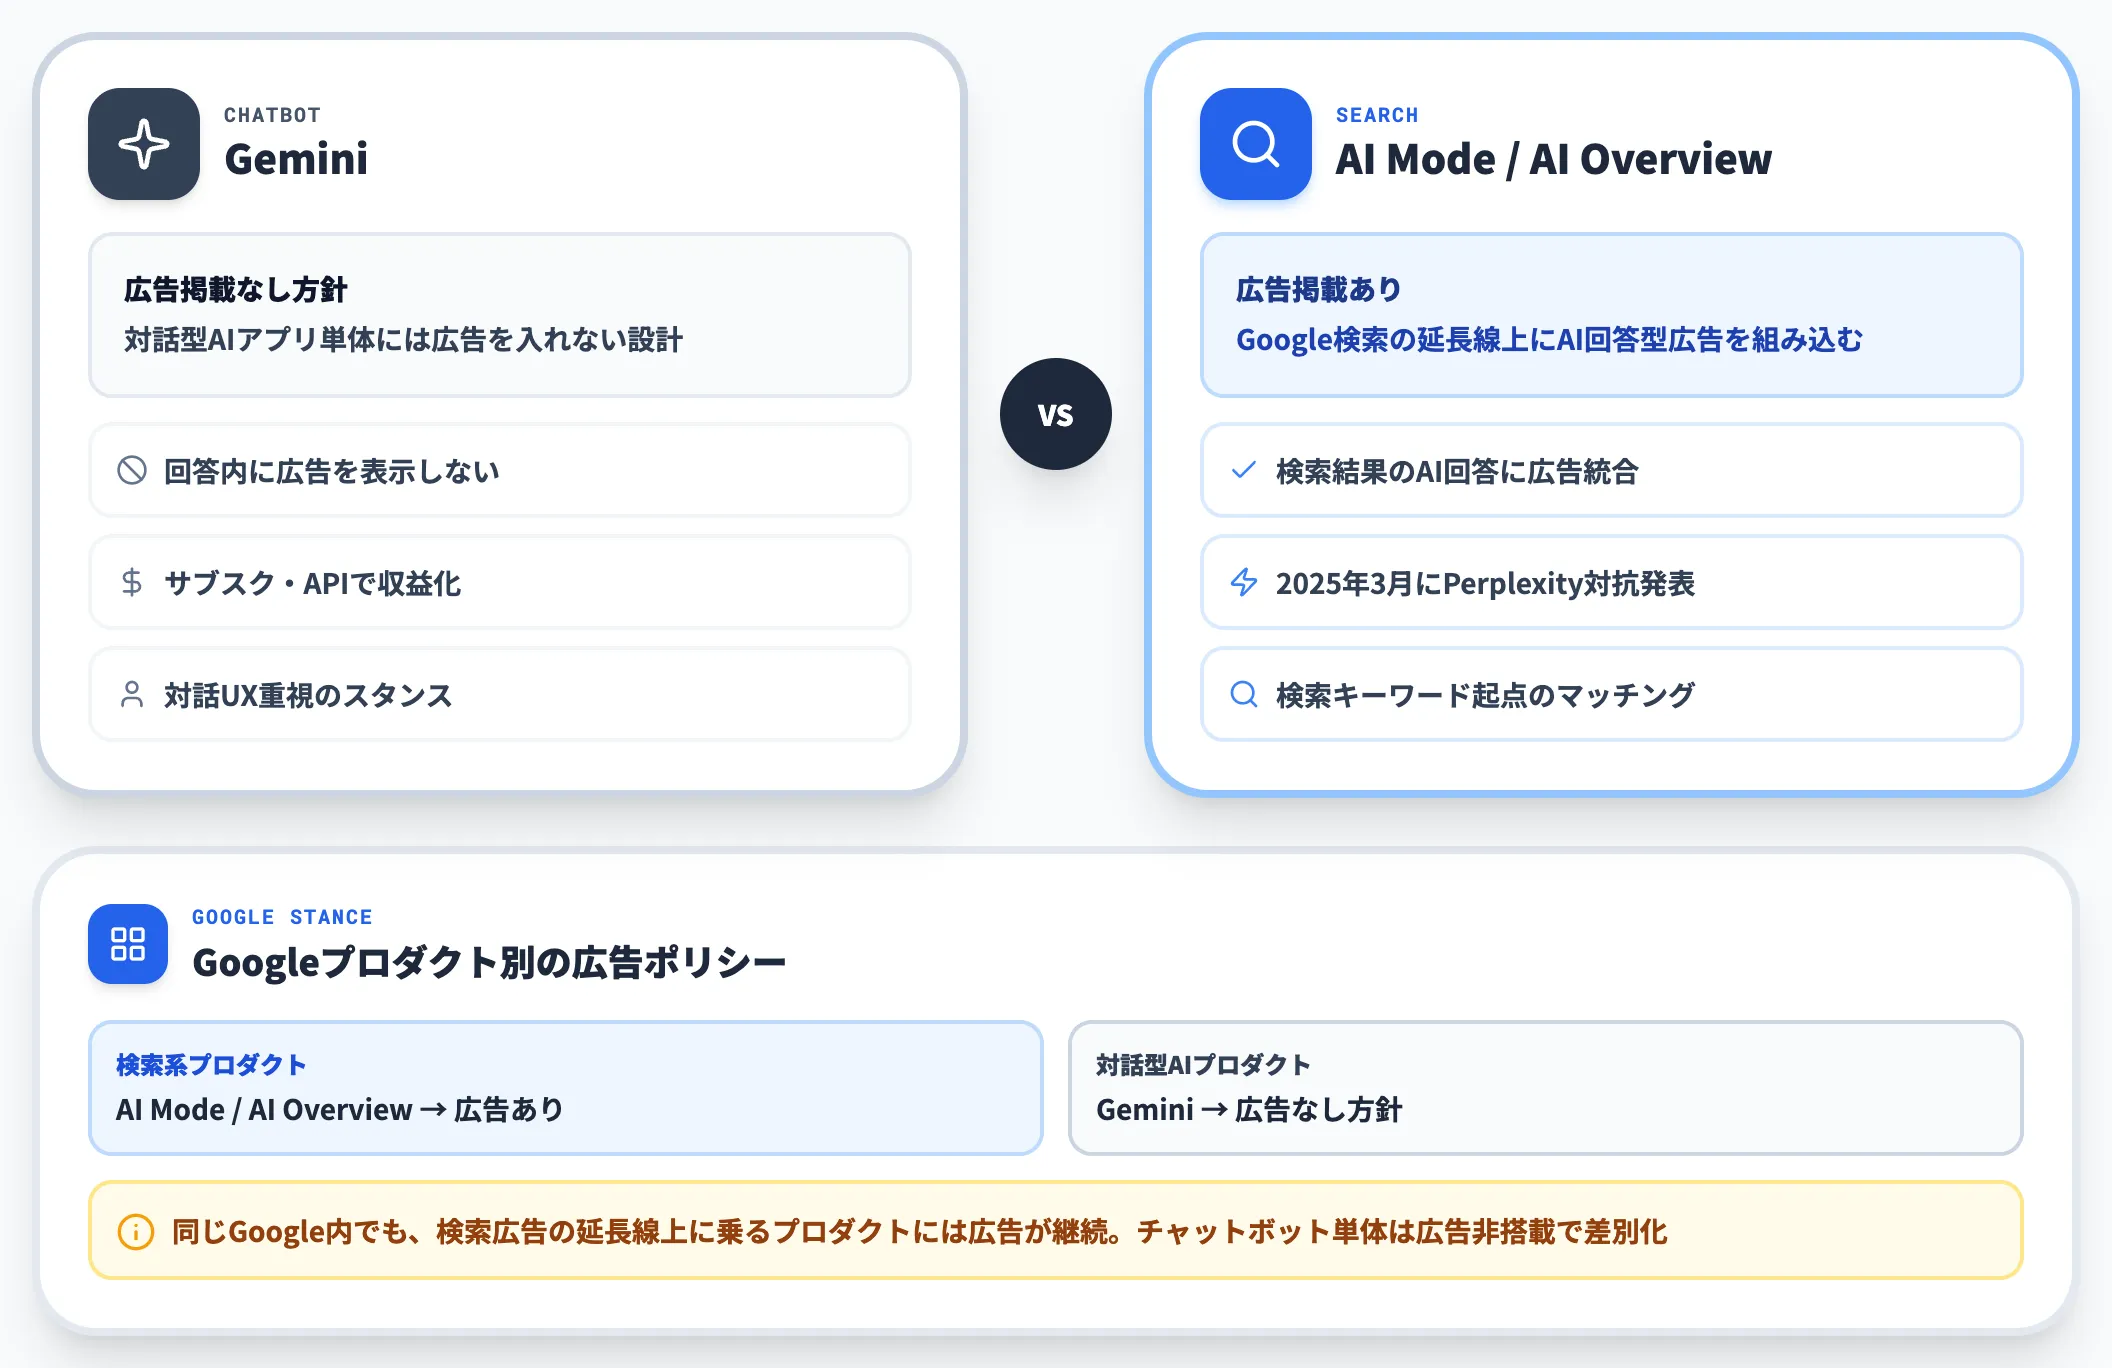Click the Googleプロダクト別の広告ポリシー heading
This screenshot has width=2112, height=1368.
[x=489, y=962]
